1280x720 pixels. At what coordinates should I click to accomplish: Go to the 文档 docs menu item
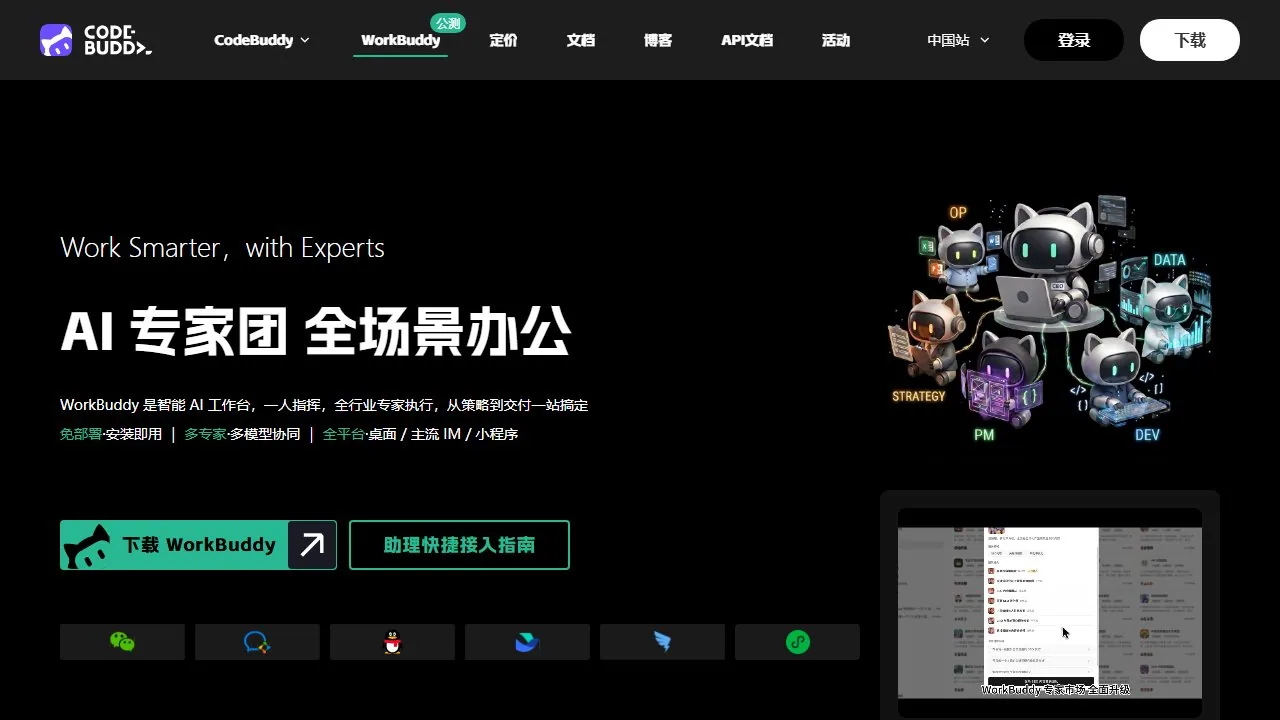pyautogui.click(x=580, y=40)
